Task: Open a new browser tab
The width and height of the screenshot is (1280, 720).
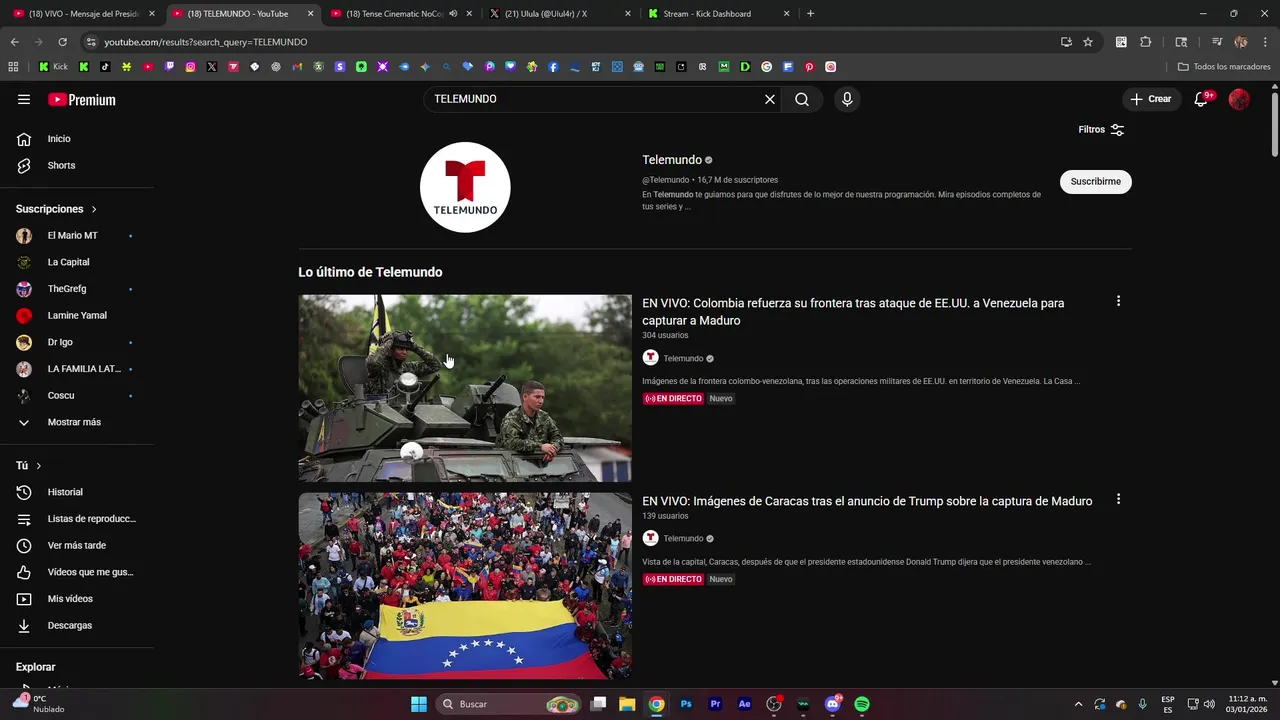Action: [x=810, y=14]
